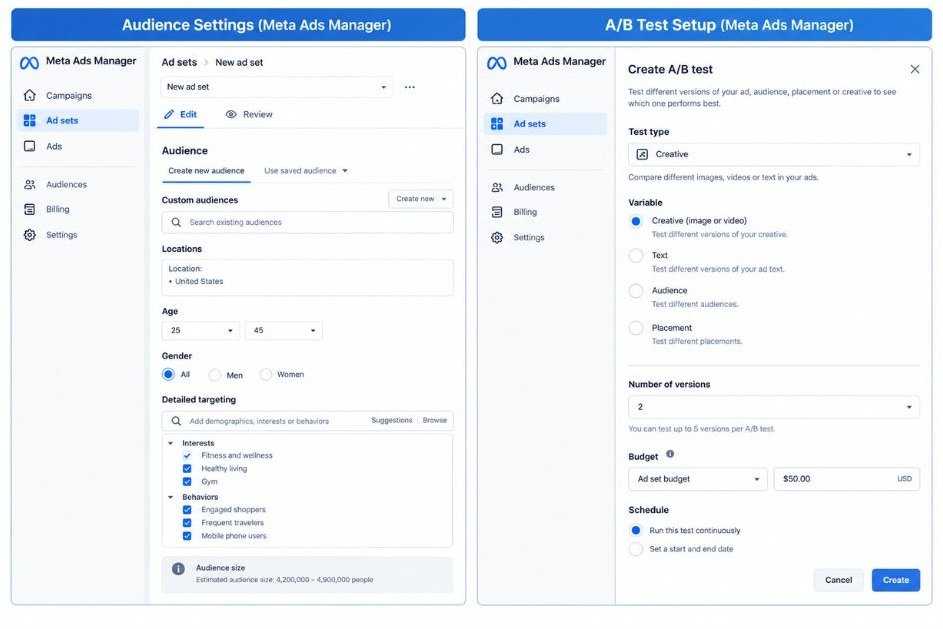Collapse the Behaviors tree group
The height and width of the screenshot is (629, 943).
171,497
